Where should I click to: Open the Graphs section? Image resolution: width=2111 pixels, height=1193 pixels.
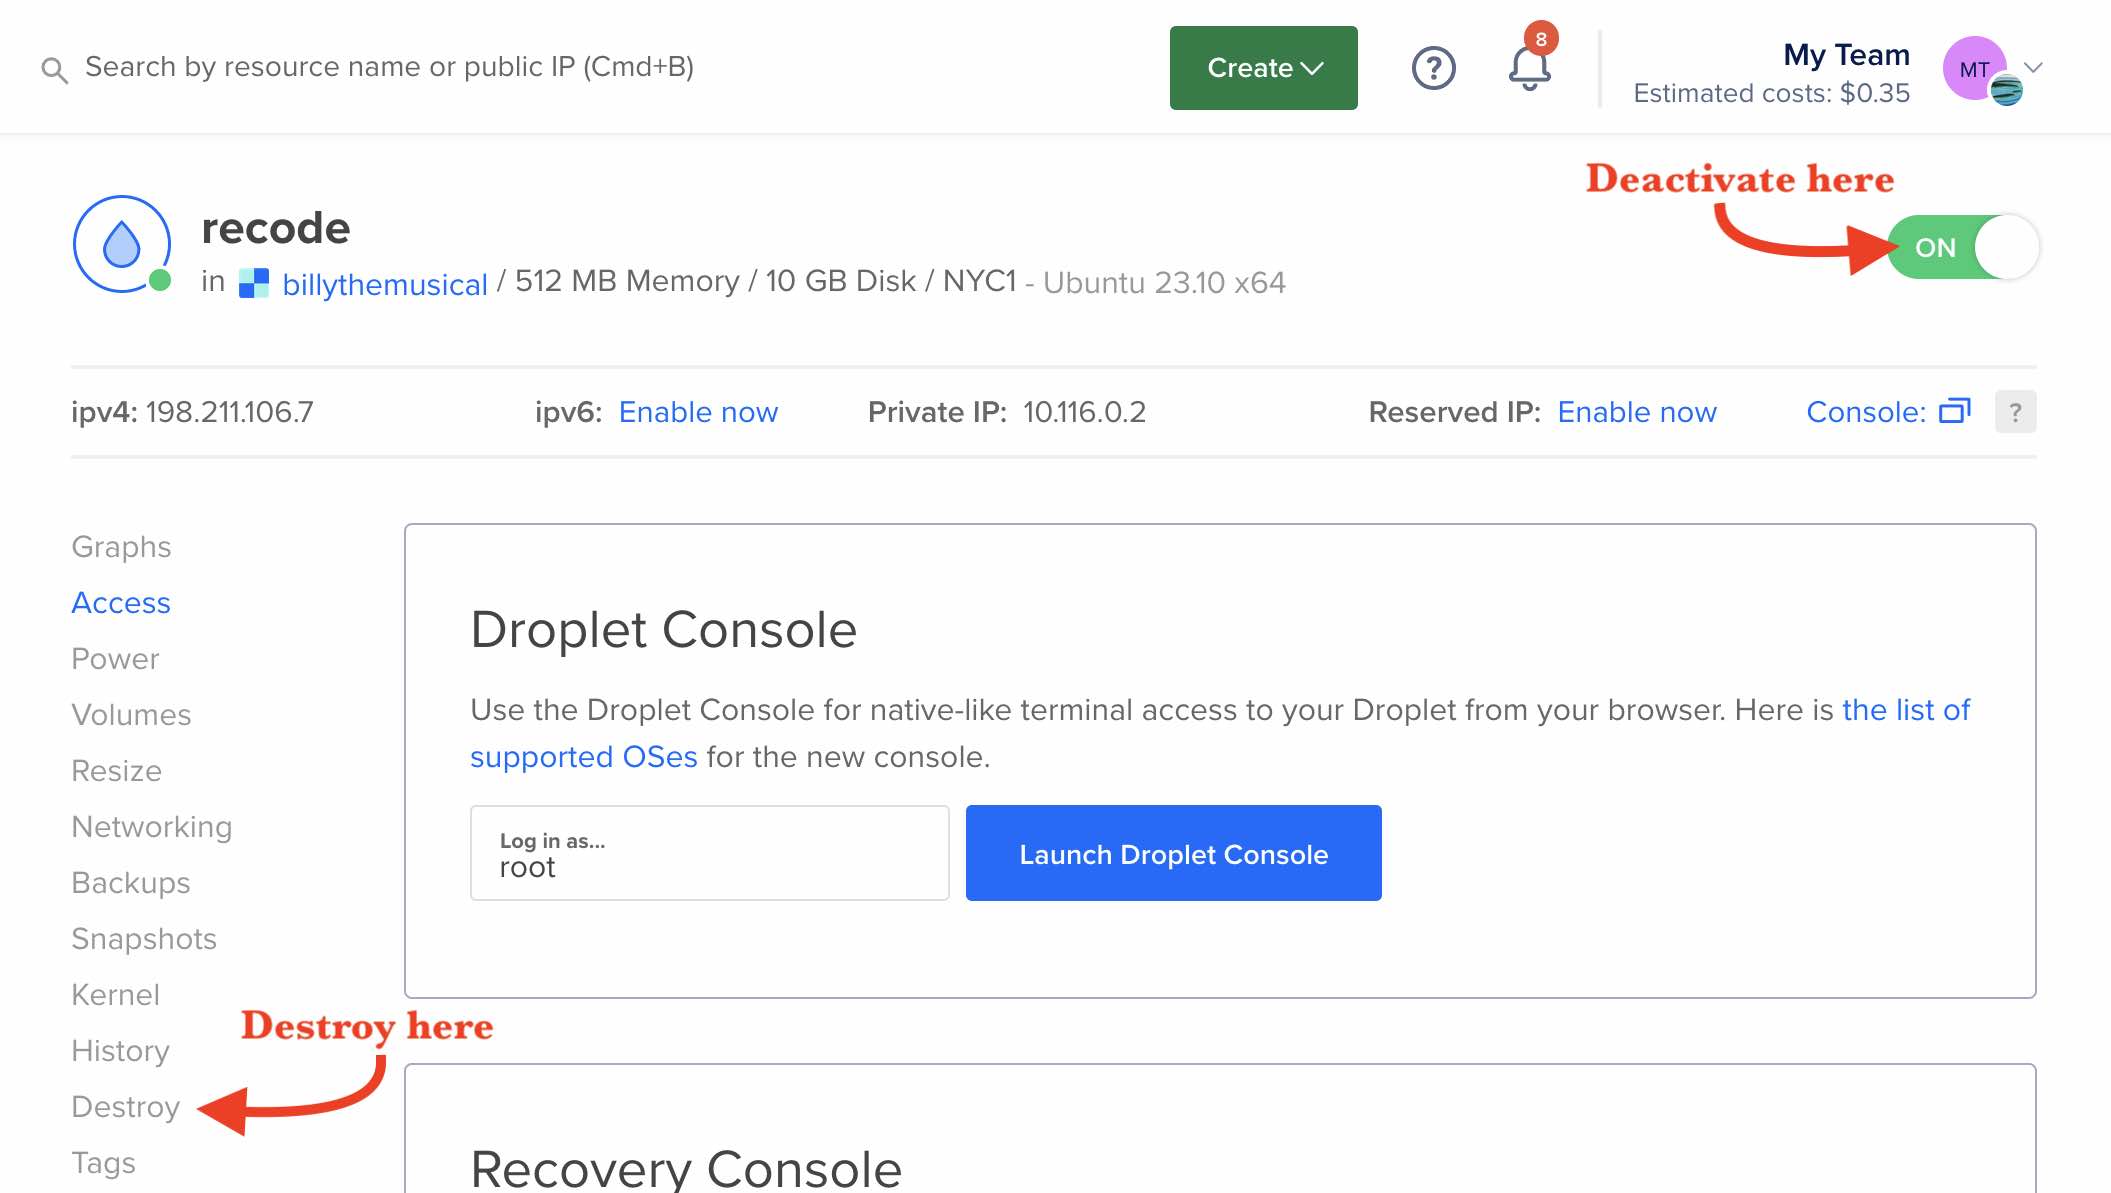click(x=121, y=547)
